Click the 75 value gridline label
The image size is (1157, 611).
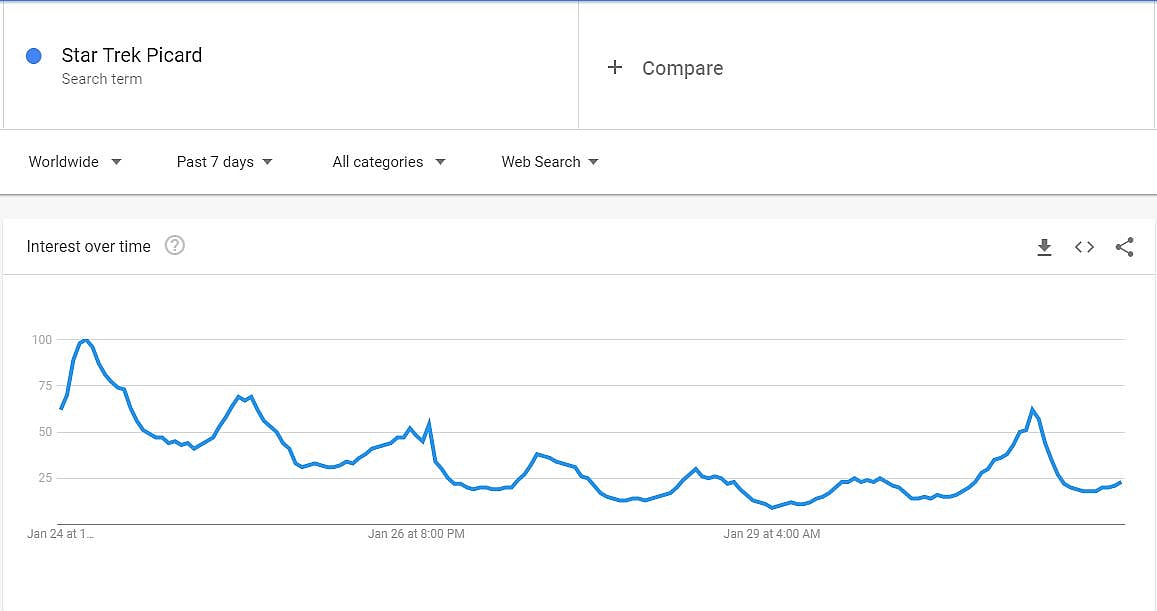[41, 386]
